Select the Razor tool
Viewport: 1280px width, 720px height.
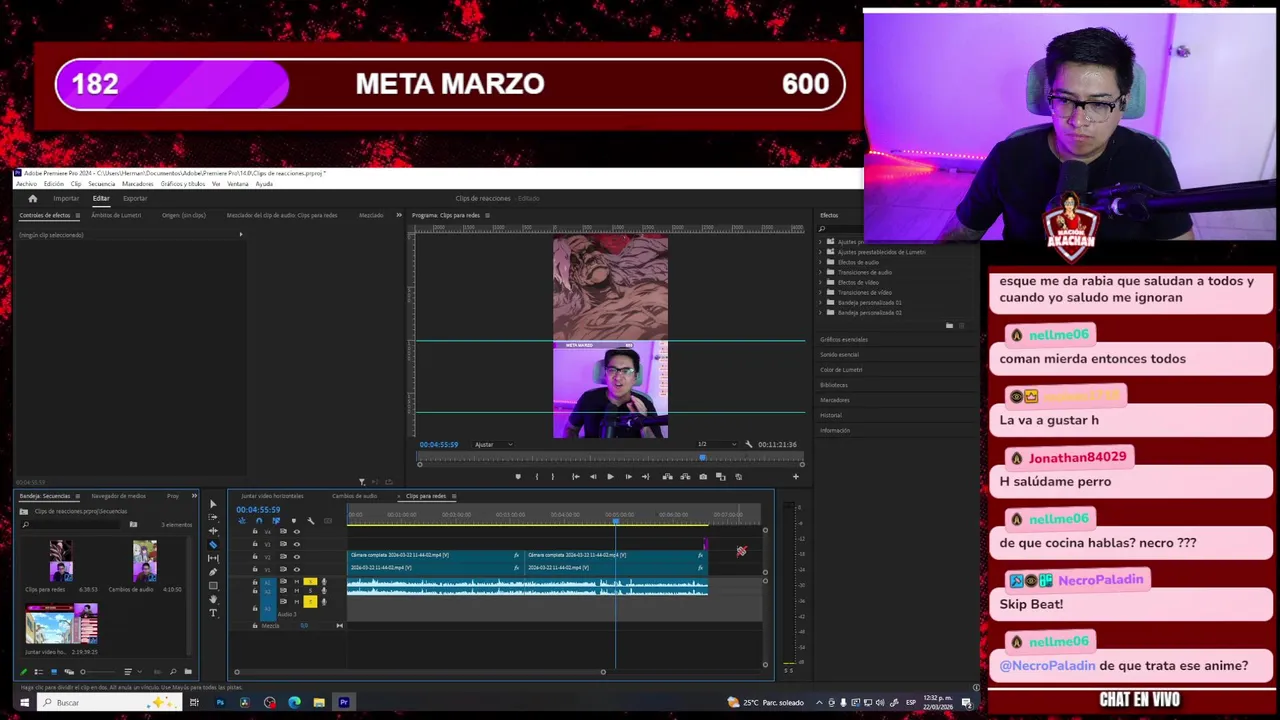tap(213, 545)
